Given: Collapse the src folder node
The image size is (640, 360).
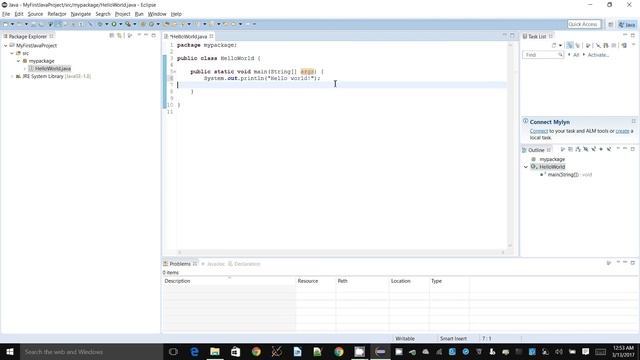Looking at the screenshot, I should tap(12, 53).
